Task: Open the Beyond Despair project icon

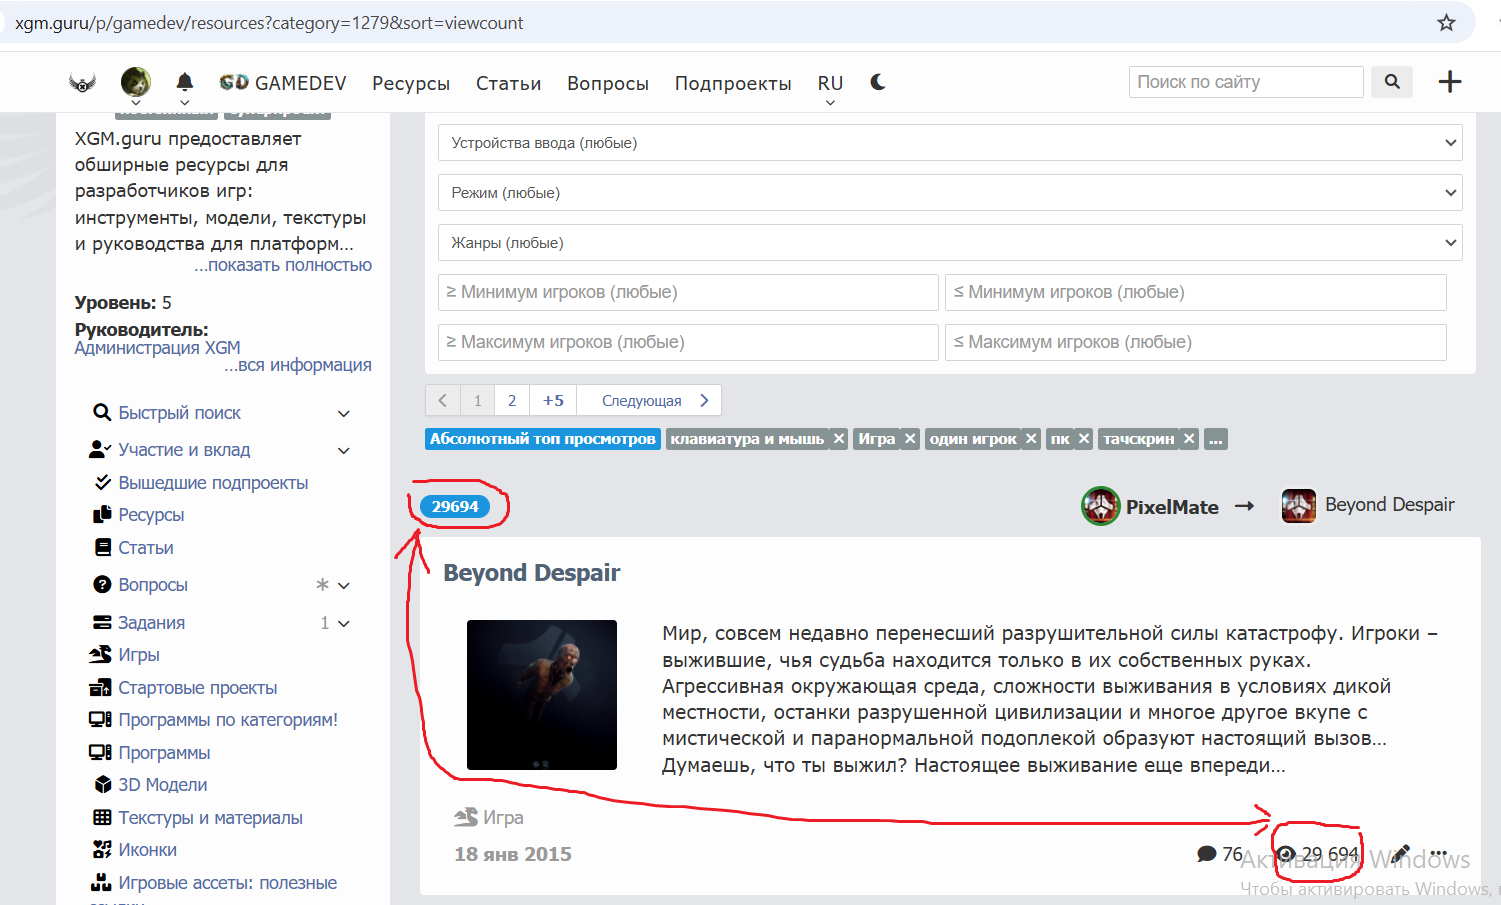Action: 1299,506
